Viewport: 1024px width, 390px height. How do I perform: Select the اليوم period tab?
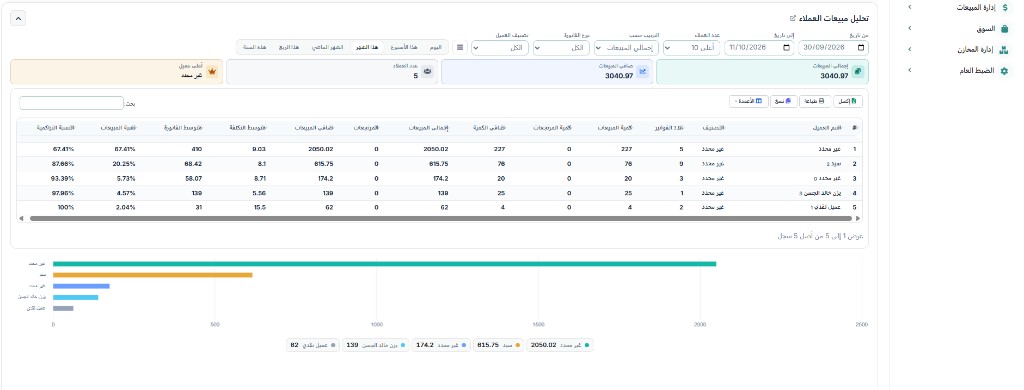pos(436,48)
